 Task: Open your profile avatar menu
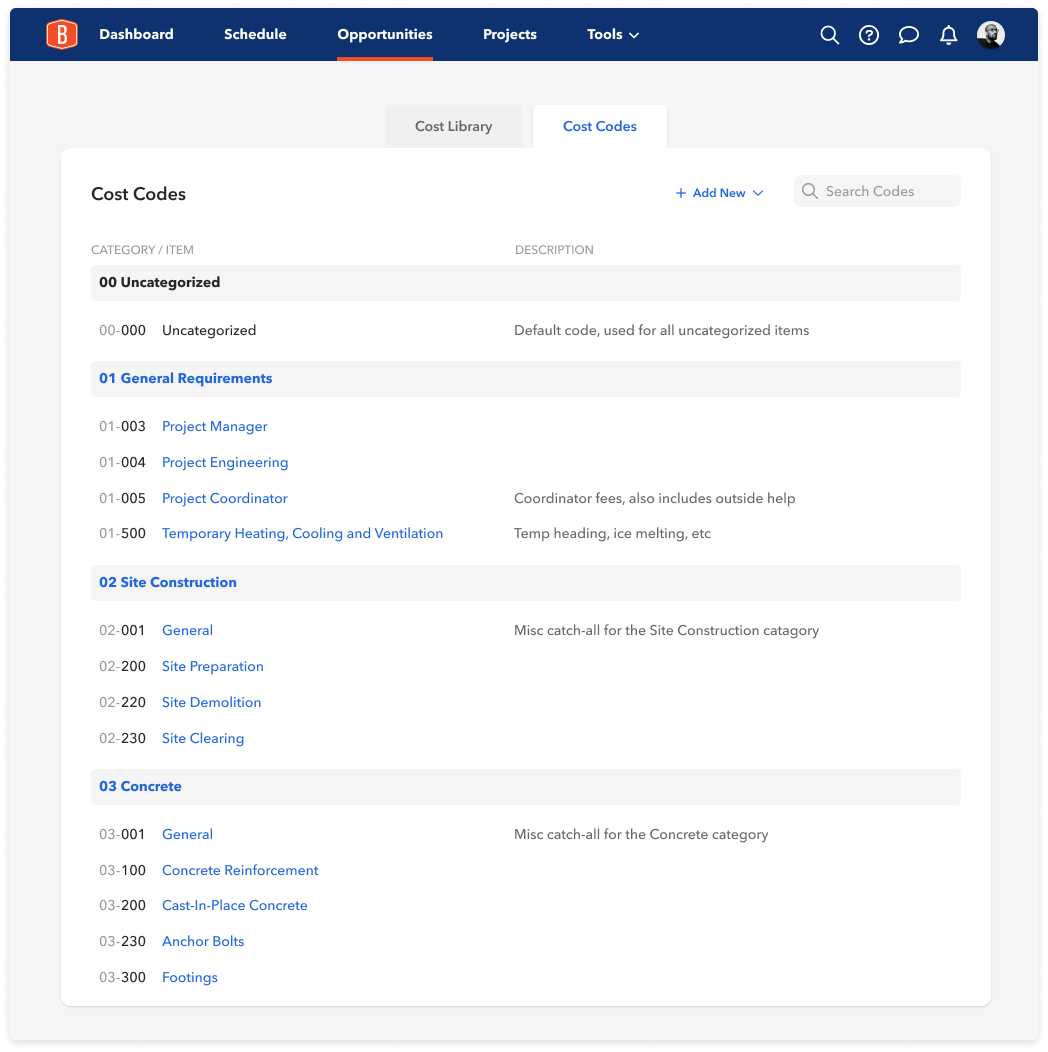990,34
